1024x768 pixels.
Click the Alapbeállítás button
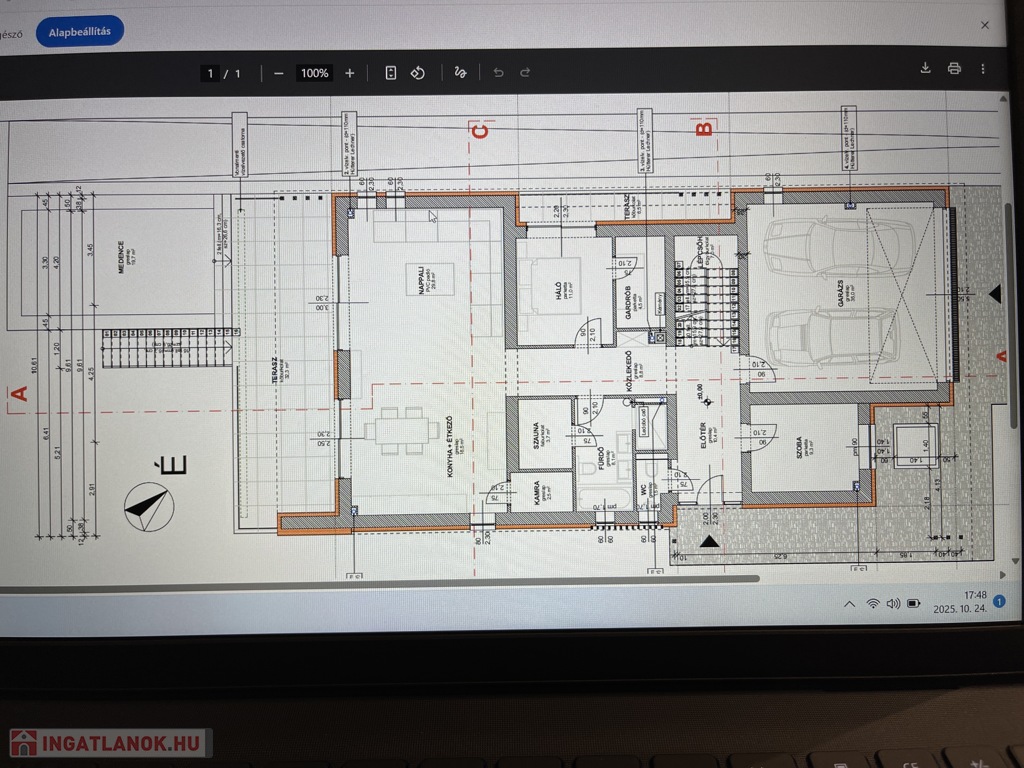[80, 31]
